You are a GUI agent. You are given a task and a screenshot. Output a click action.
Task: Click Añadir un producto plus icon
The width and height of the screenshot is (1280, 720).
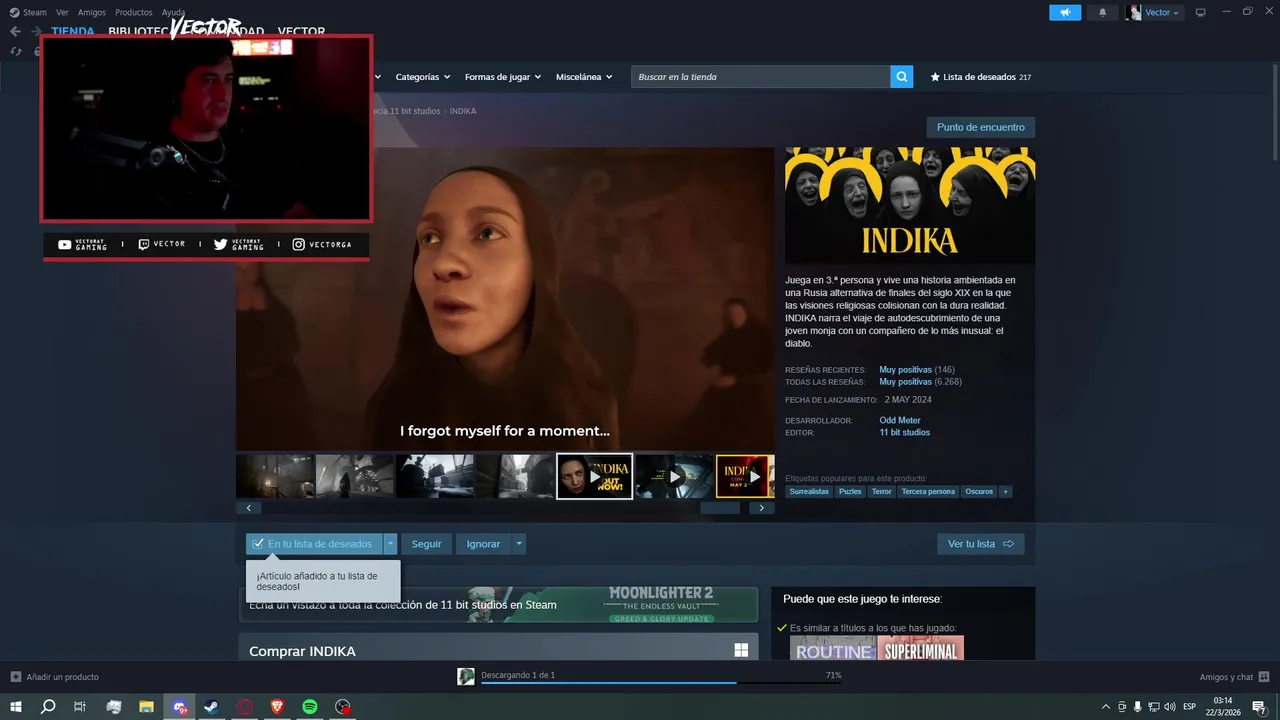pyautogui.click(x=15, y=677)
